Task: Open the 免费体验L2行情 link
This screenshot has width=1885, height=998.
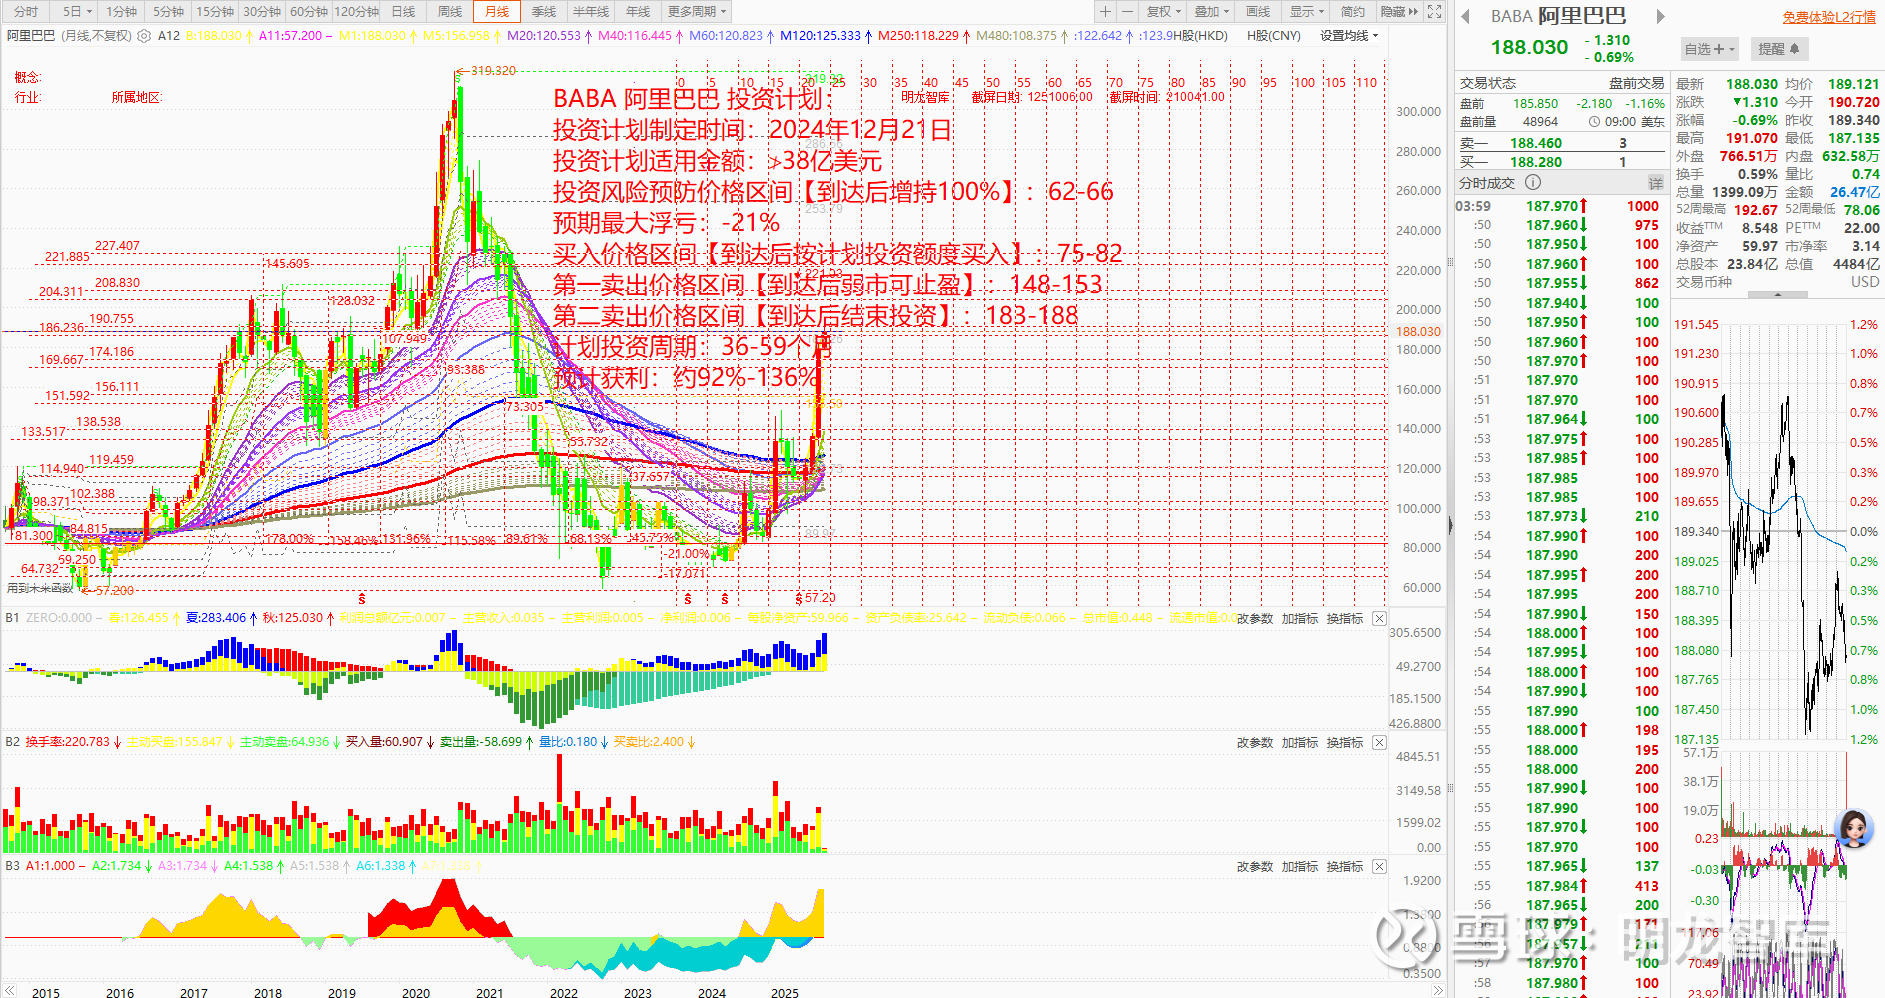Action: [x=1828, y=16]
